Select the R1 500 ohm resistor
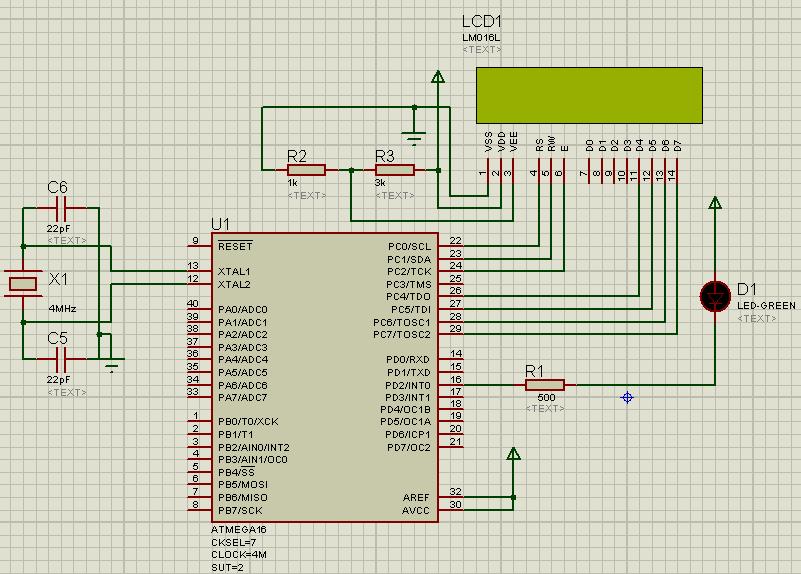The image size is (801, 574). pos(545,384)
